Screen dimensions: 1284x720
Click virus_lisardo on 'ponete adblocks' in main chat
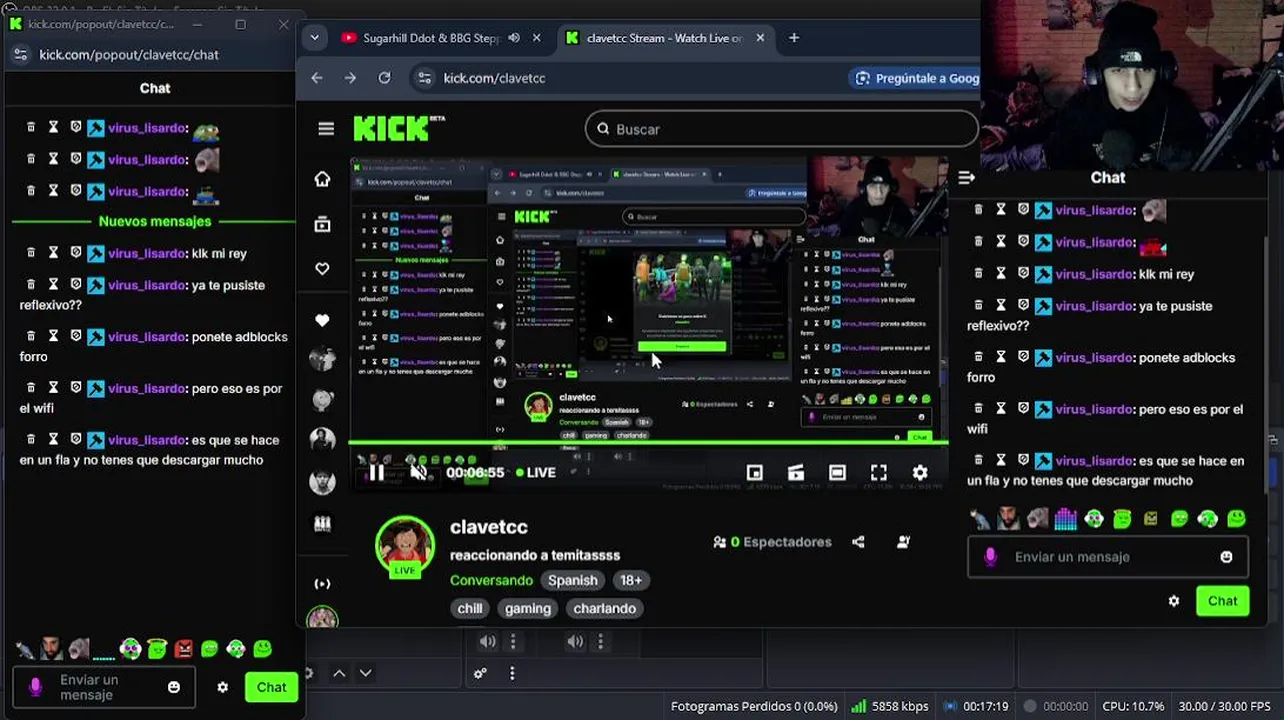pyautogui.click(x=1094, y=357)
